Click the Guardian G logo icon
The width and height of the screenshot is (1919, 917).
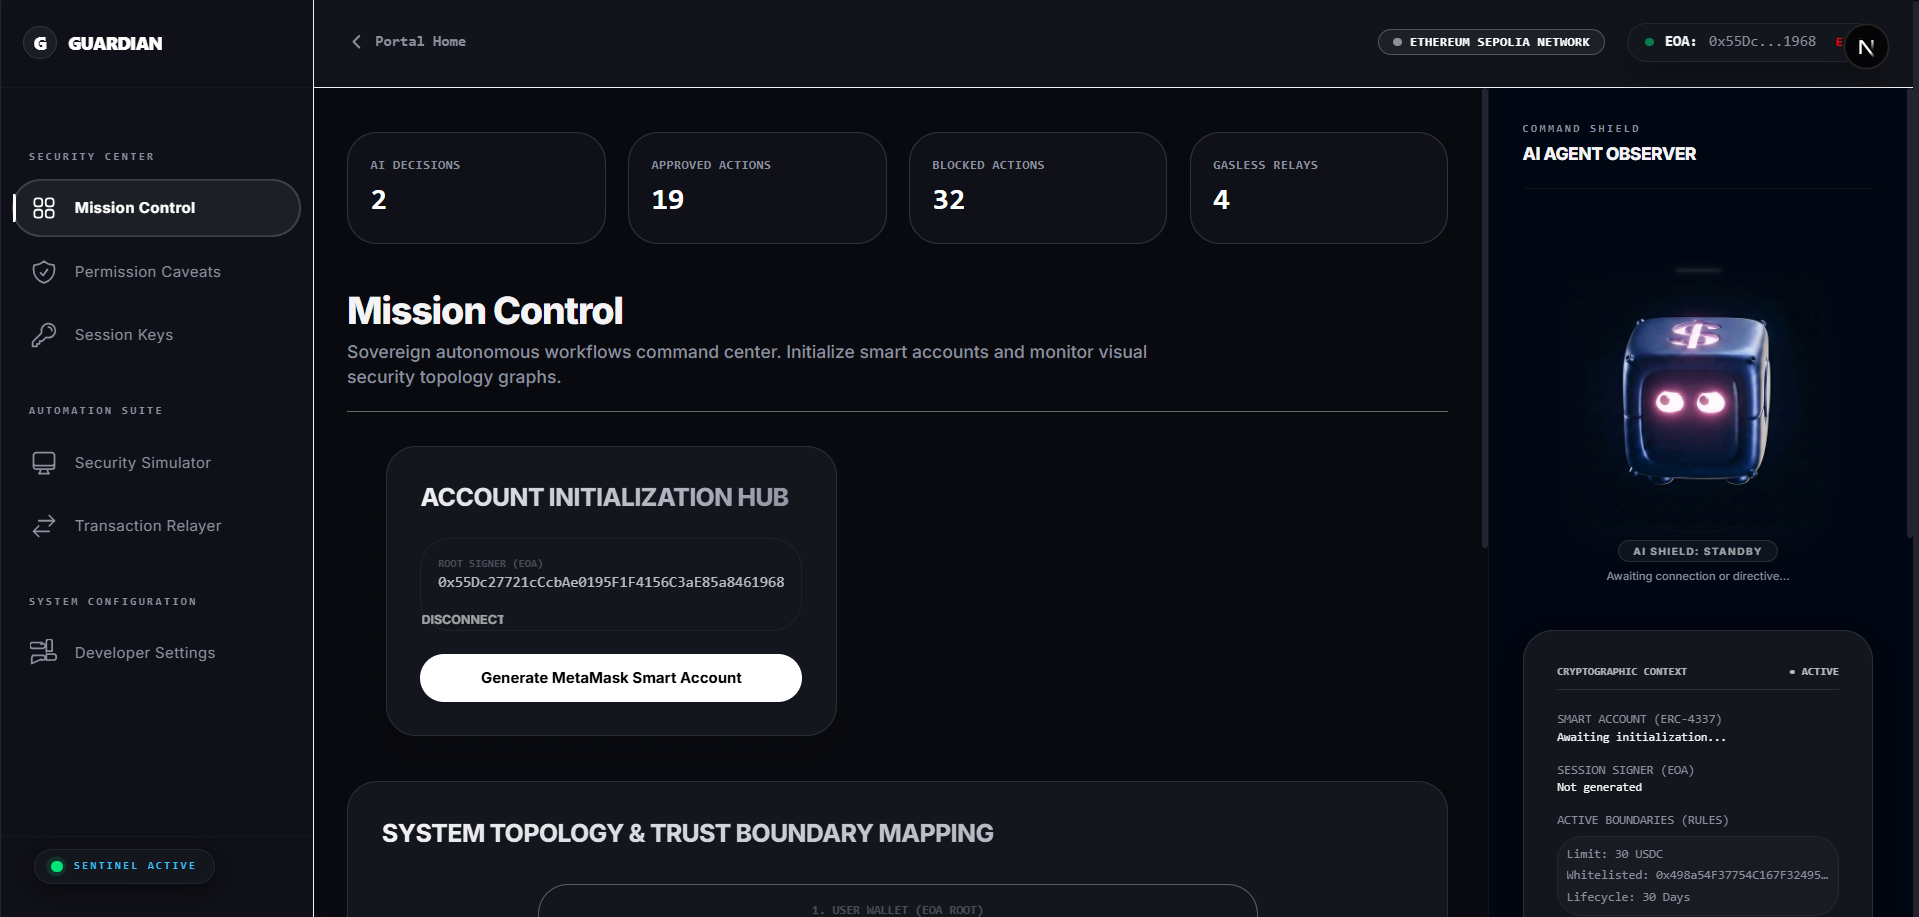click(40, 43)
